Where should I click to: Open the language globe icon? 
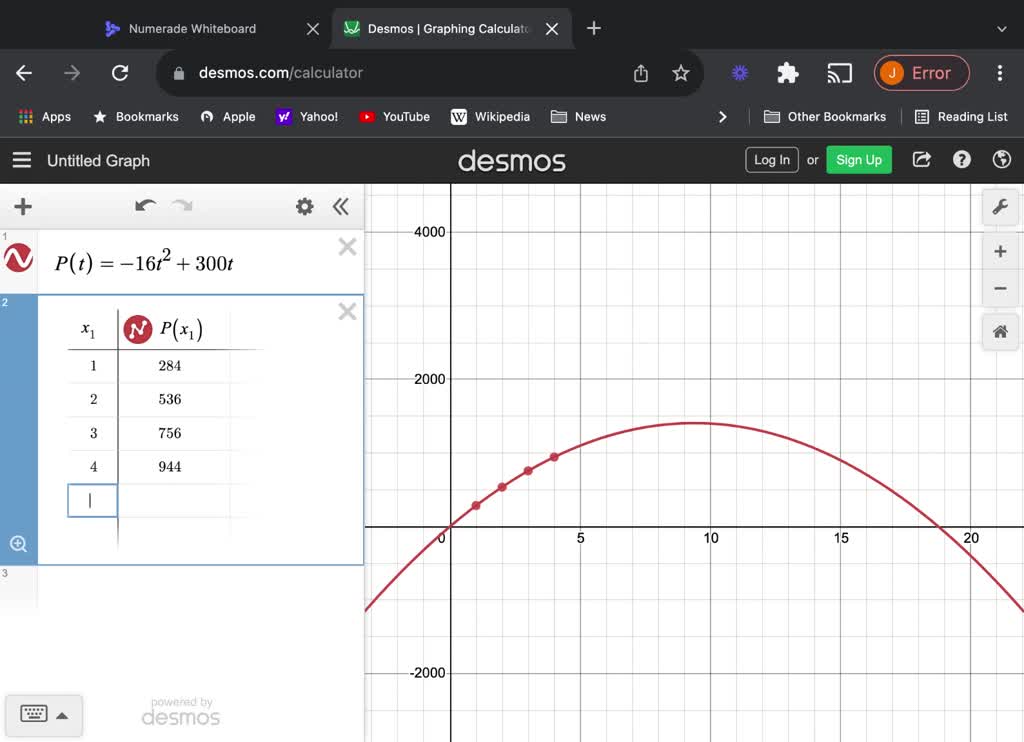pyautogui.click(x=1001, y=160)
